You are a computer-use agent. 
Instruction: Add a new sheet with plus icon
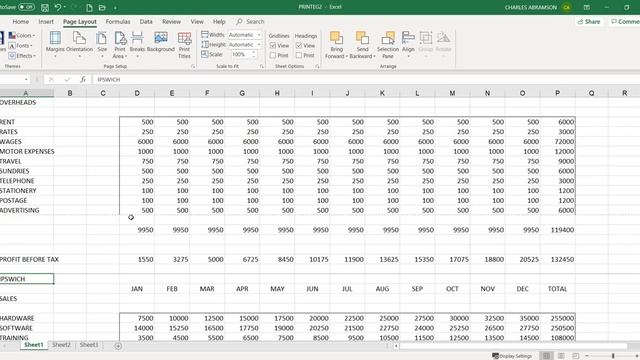click(118, 346)
